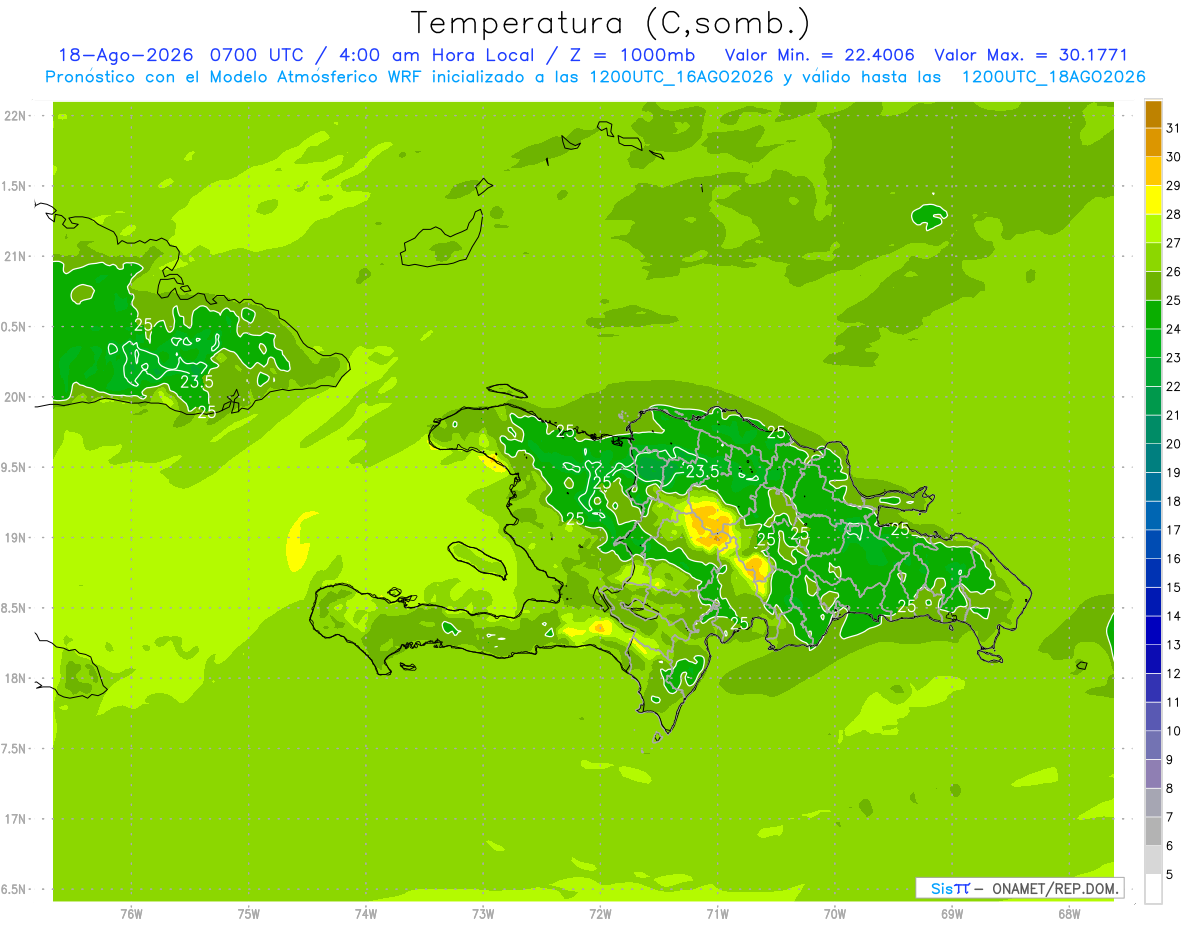
Task: Click the legend value "20"
Action: pyautogui.click(x=1174, y=444)
